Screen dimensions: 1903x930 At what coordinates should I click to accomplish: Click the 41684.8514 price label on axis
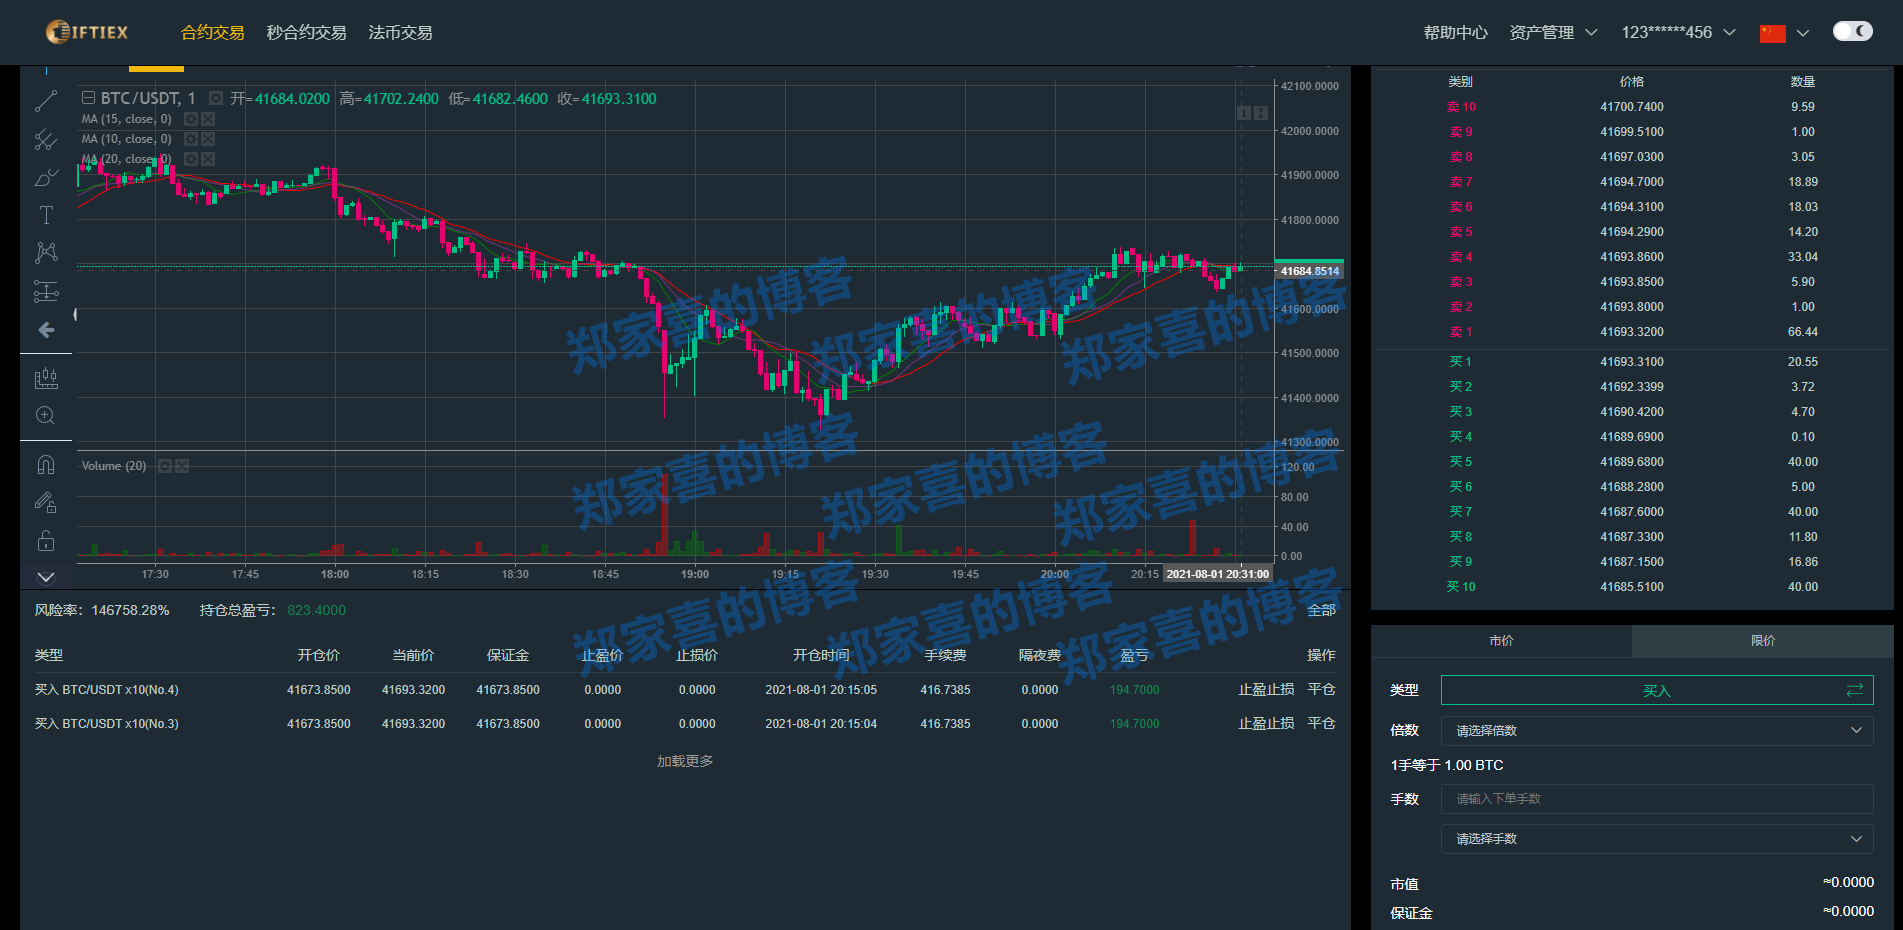point(1310,271)
